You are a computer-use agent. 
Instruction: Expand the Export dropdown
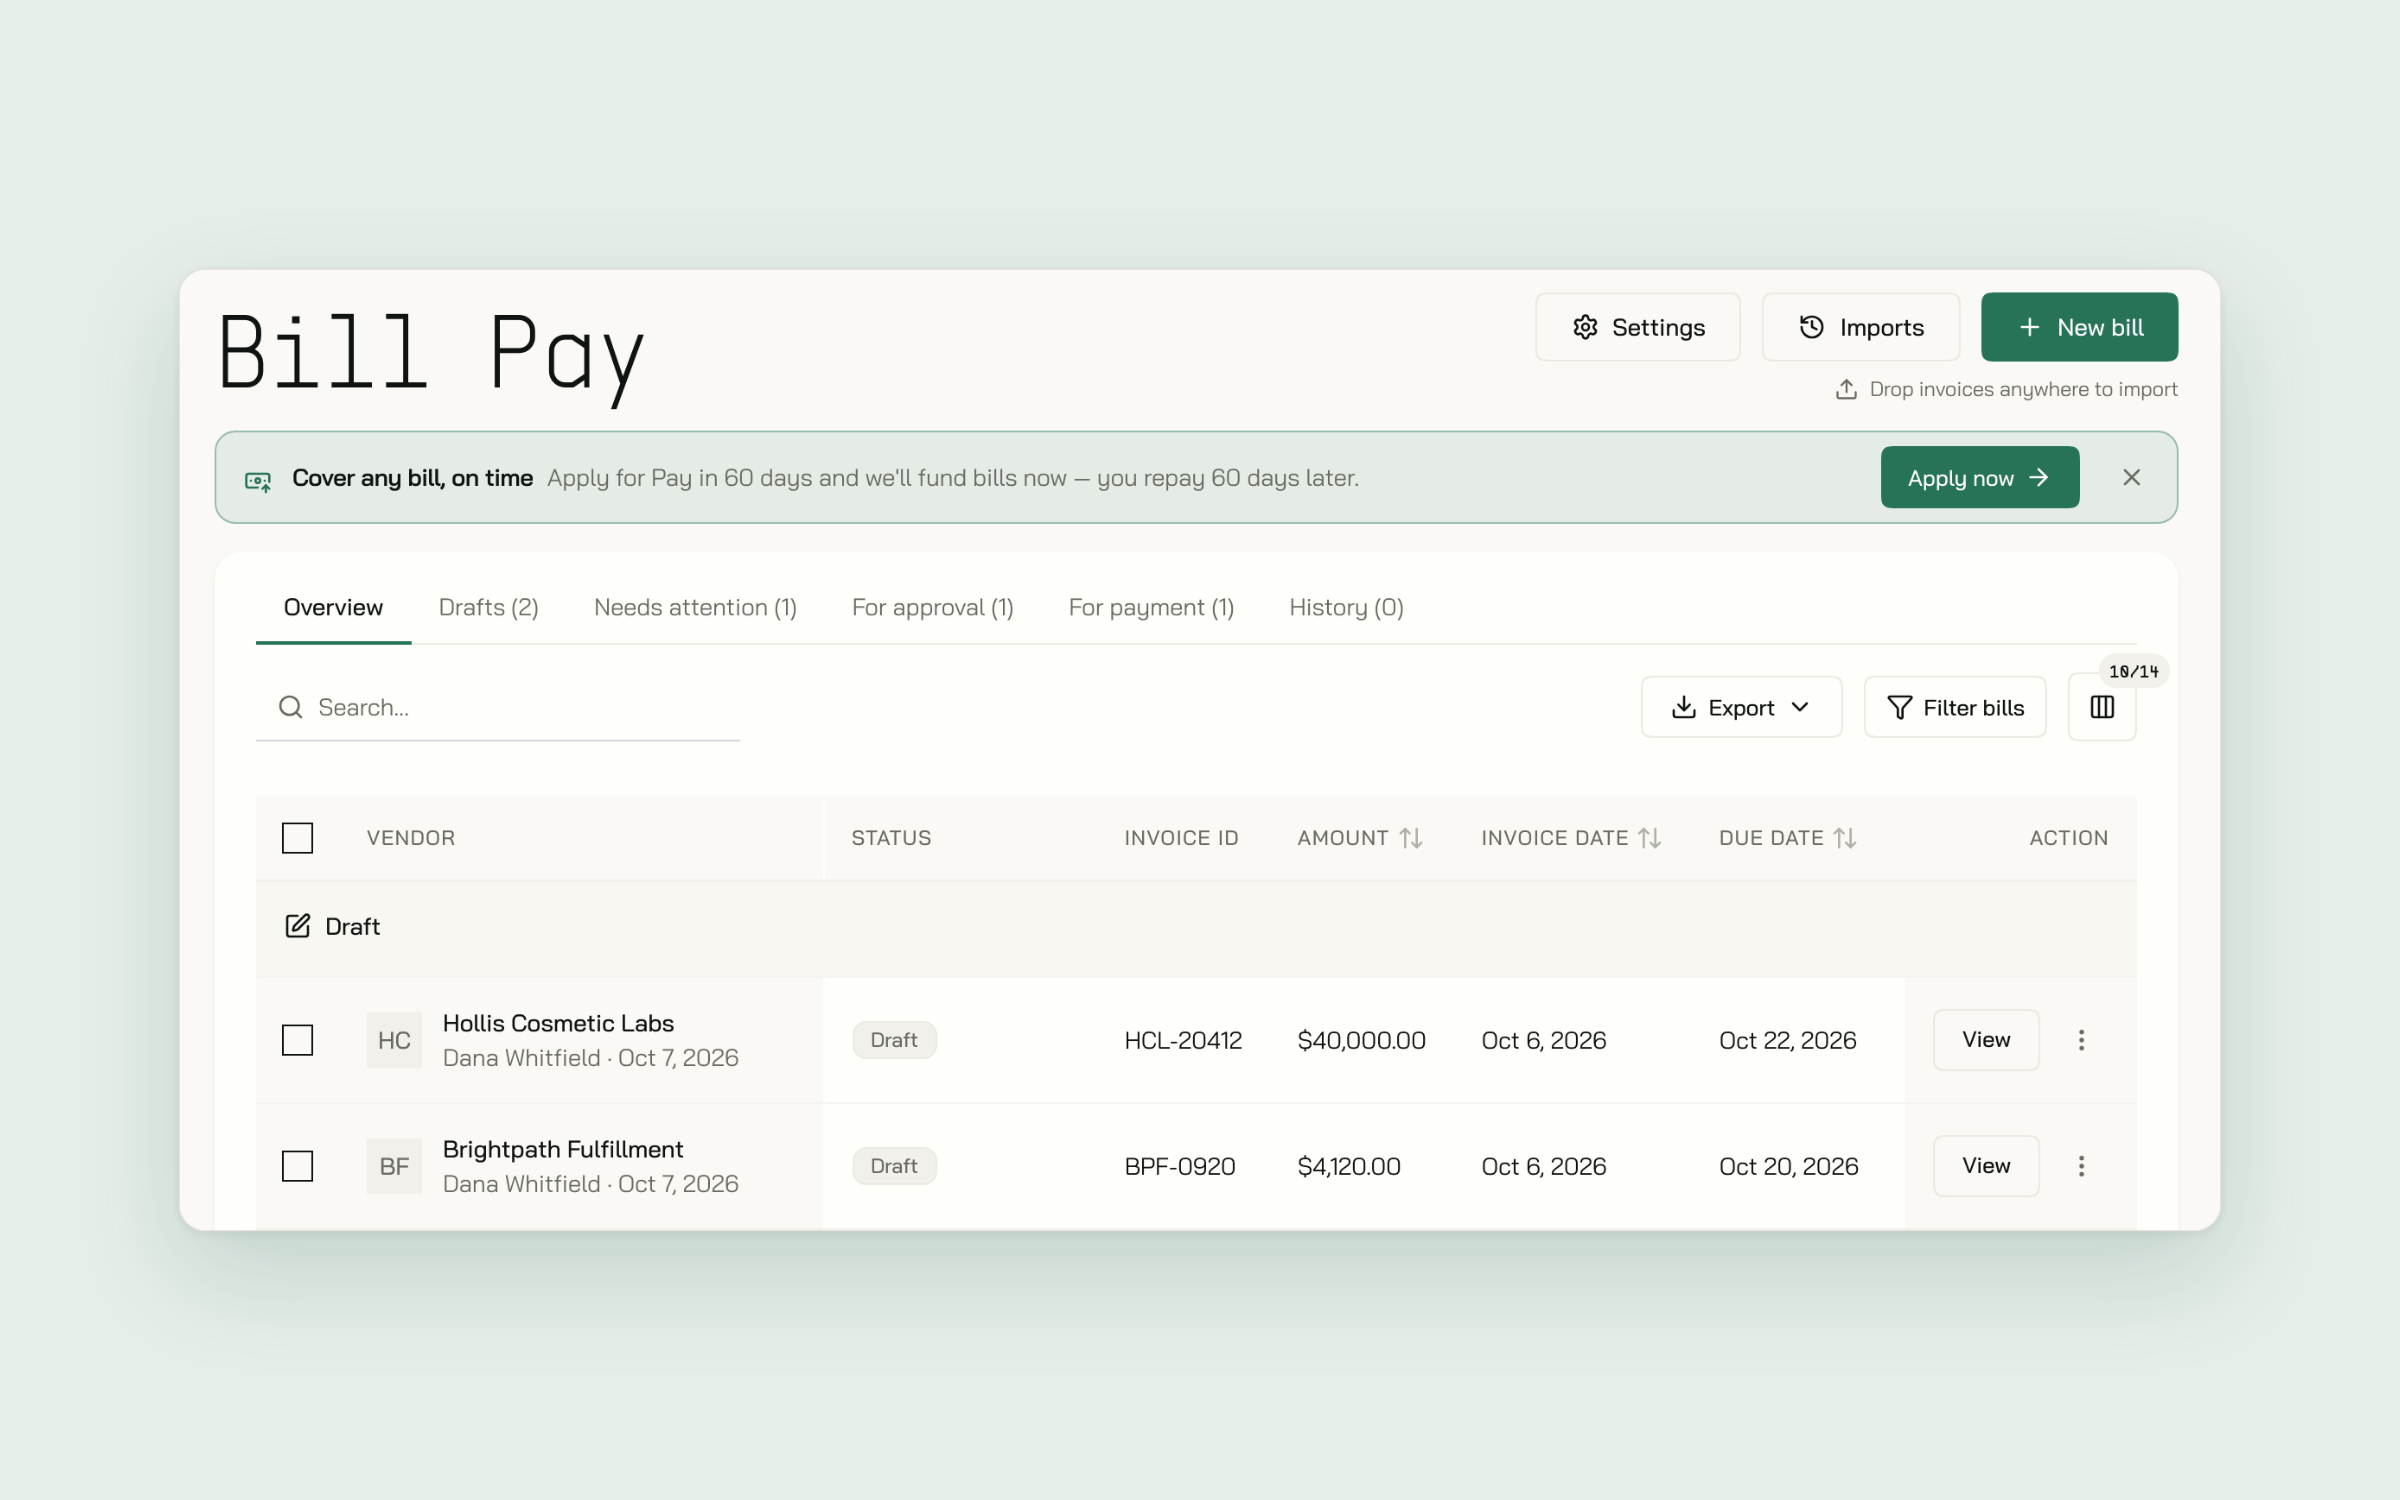click(x=1741, y=707)
